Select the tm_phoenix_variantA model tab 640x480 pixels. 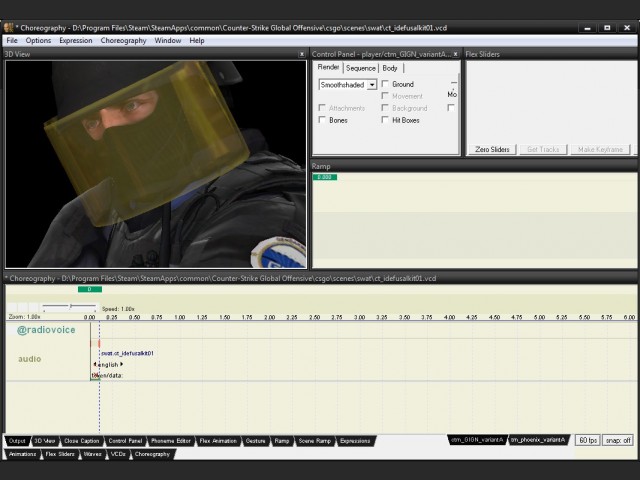tap(538, 440)
